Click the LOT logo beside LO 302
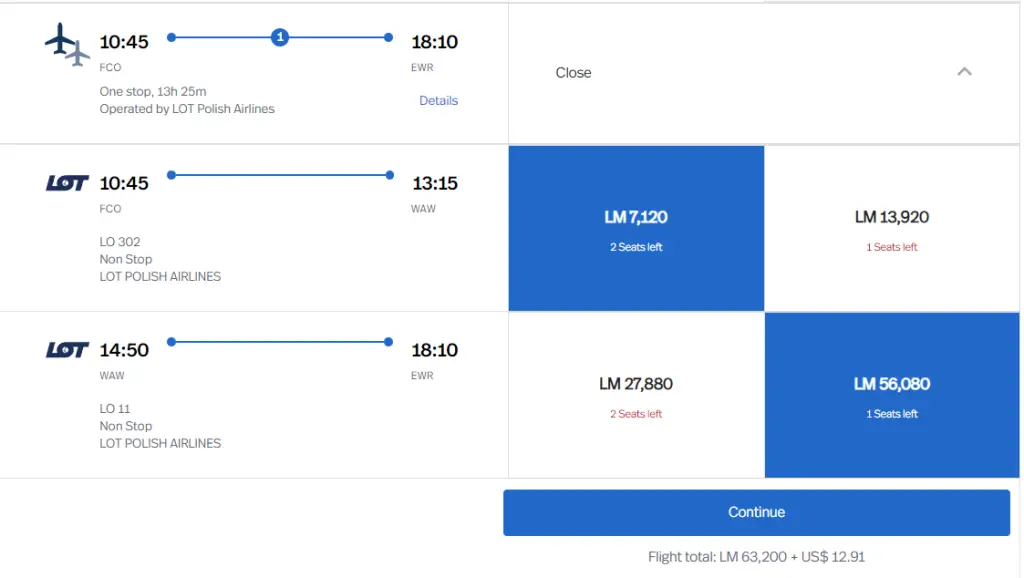The width and height of the screenshot is (1024, 578). tap(67, 184)
